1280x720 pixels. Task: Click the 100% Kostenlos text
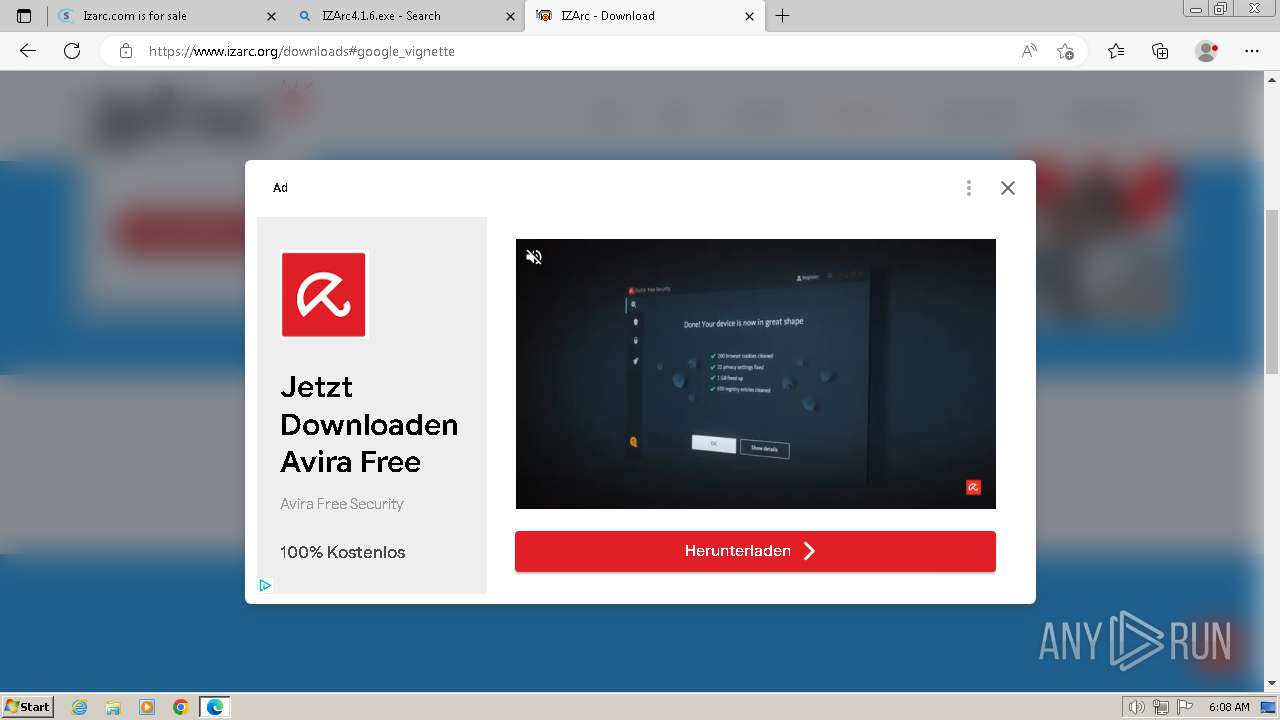343,552
